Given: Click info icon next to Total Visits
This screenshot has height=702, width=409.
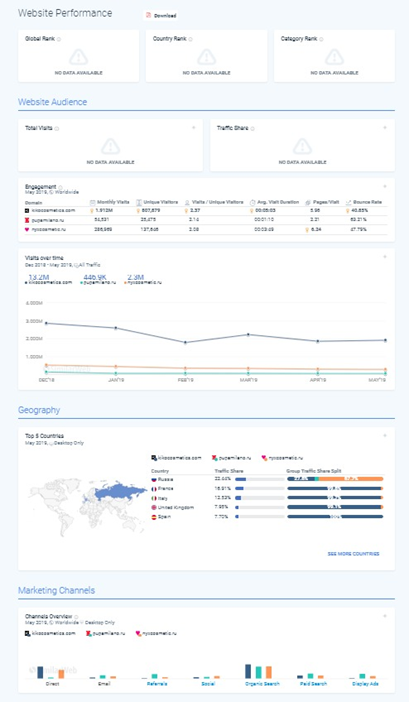Looking at the screenshot, I should pyautogui.click(x=57, y=128).
